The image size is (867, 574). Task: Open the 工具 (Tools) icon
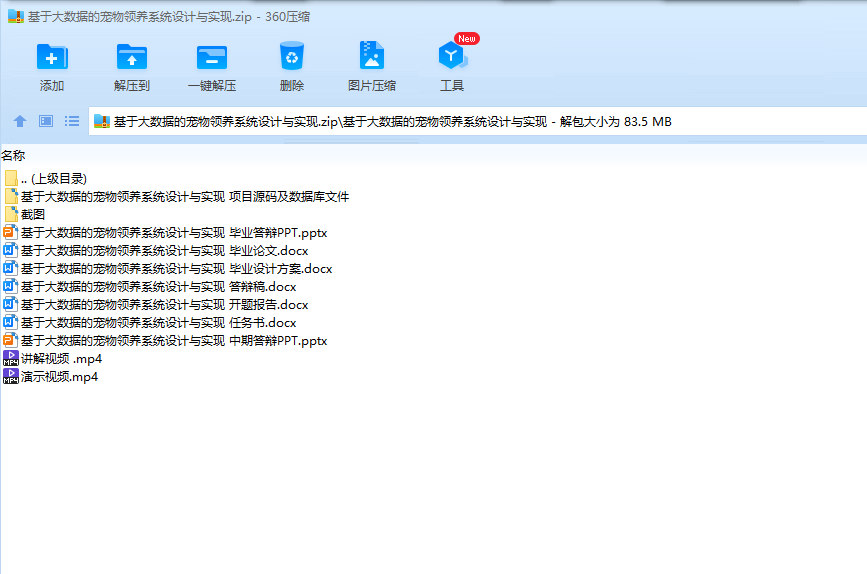[x=452, y=55]
